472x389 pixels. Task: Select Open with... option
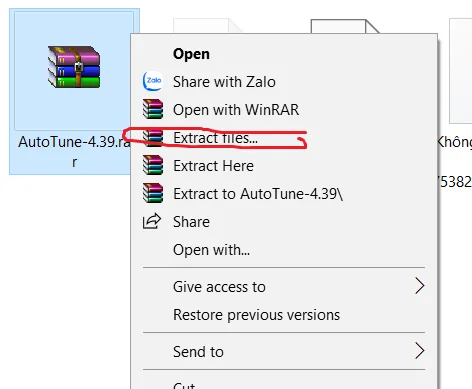(211, 250)
